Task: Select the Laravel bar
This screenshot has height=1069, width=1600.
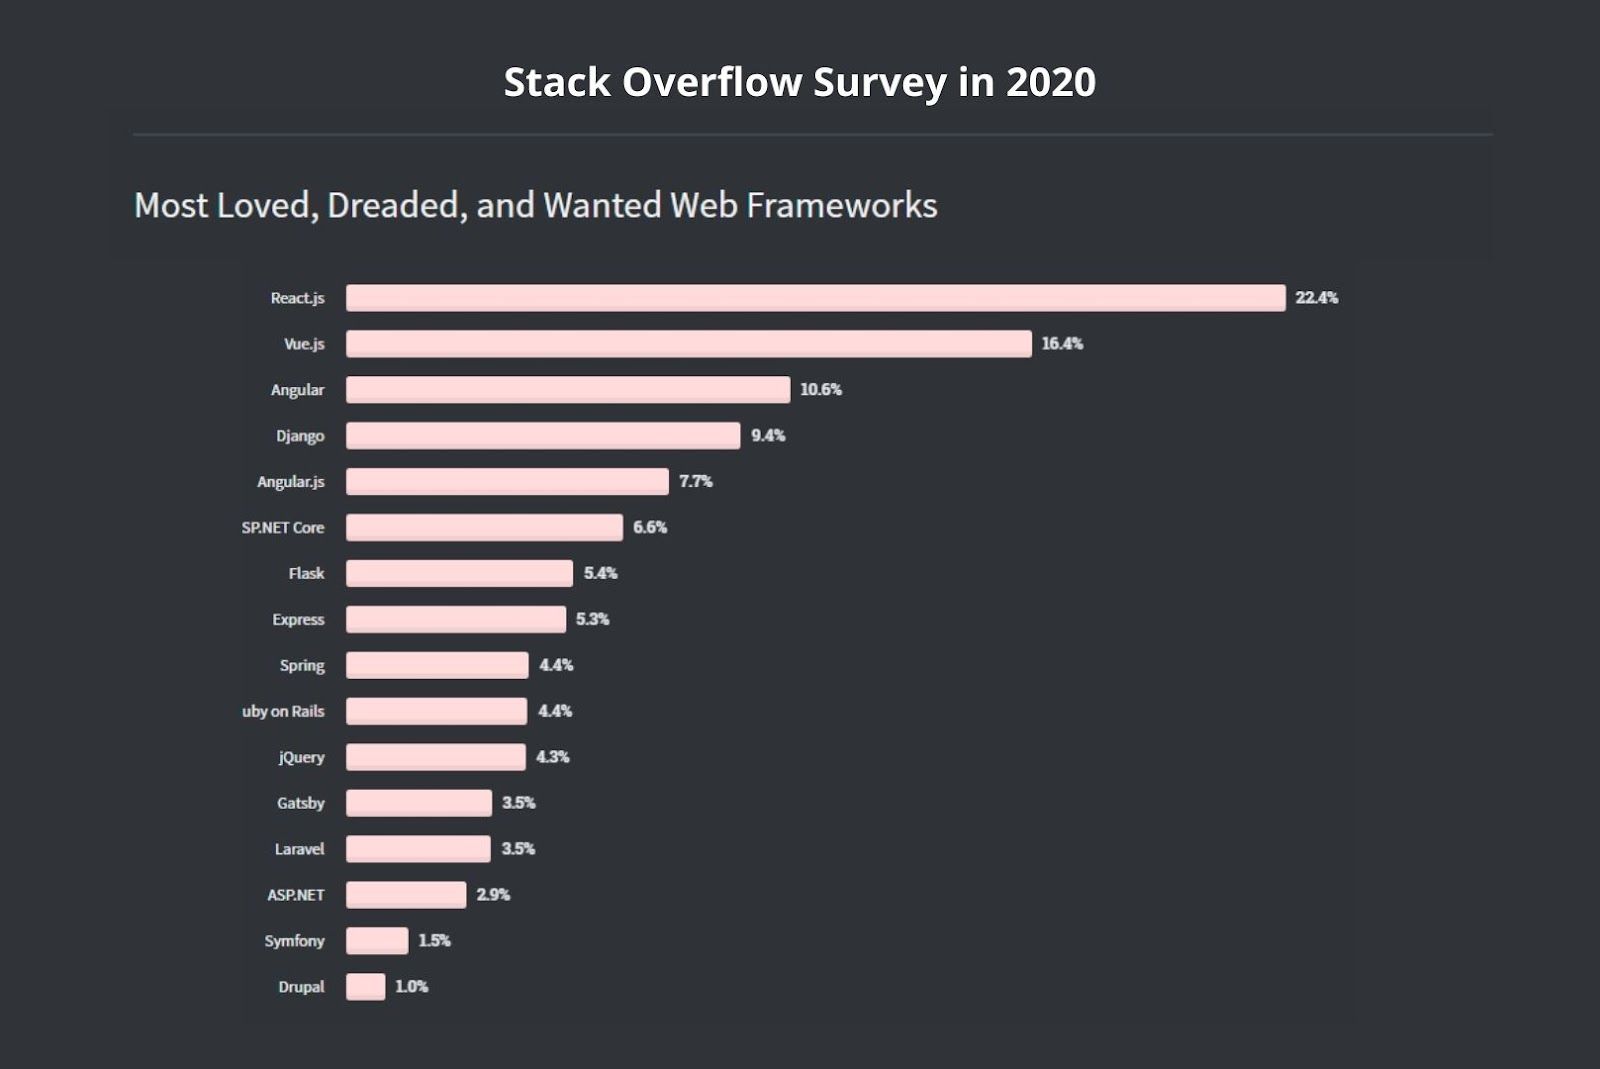Action: click(x=418, y=850)
